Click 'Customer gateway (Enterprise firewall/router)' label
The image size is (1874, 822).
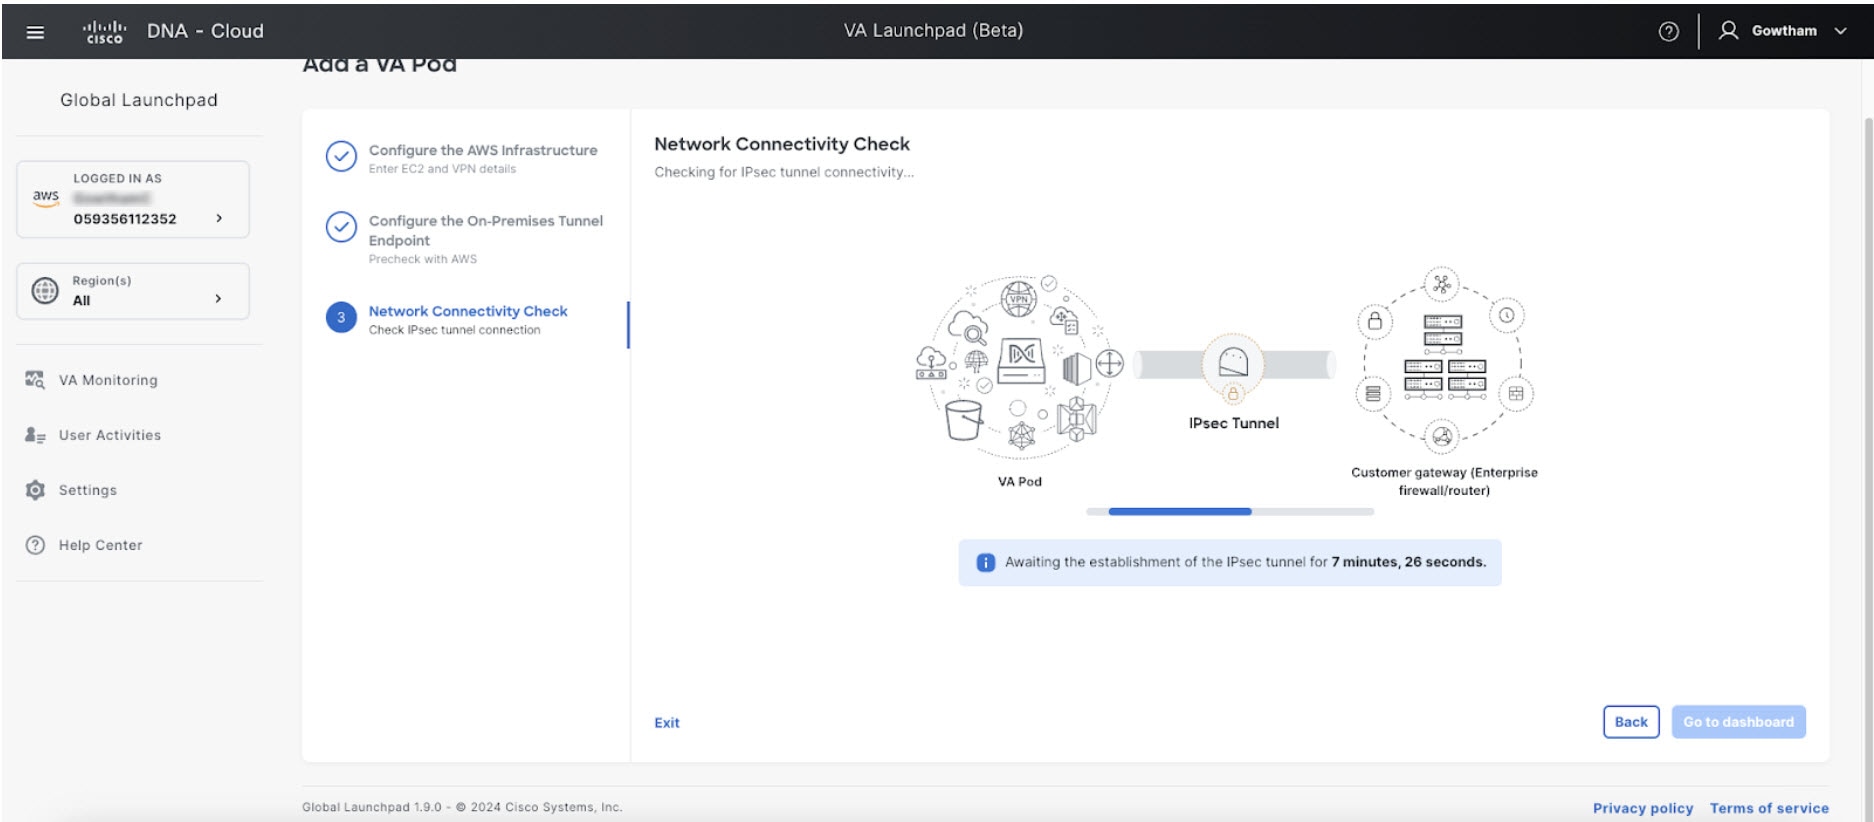1444,481
